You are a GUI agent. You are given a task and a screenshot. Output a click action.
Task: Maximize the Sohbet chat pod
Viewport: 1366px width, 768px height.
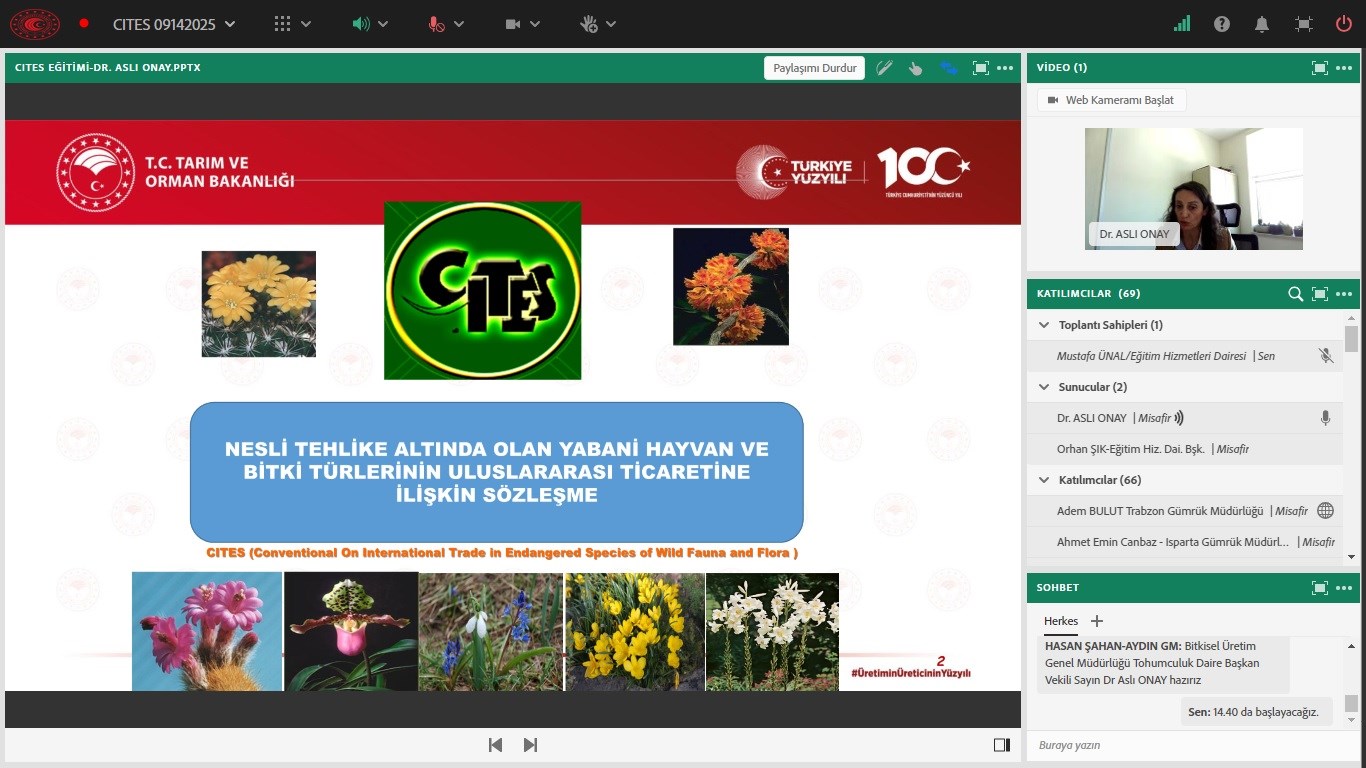click(1320, 588)
